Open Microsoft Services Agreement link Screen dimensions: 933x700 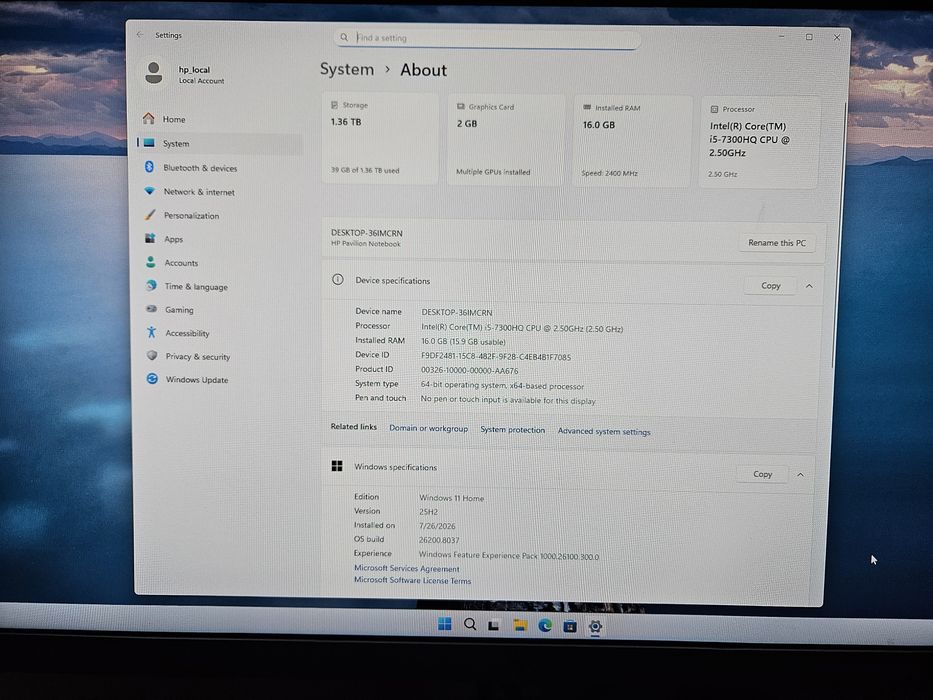coord(406,568)
